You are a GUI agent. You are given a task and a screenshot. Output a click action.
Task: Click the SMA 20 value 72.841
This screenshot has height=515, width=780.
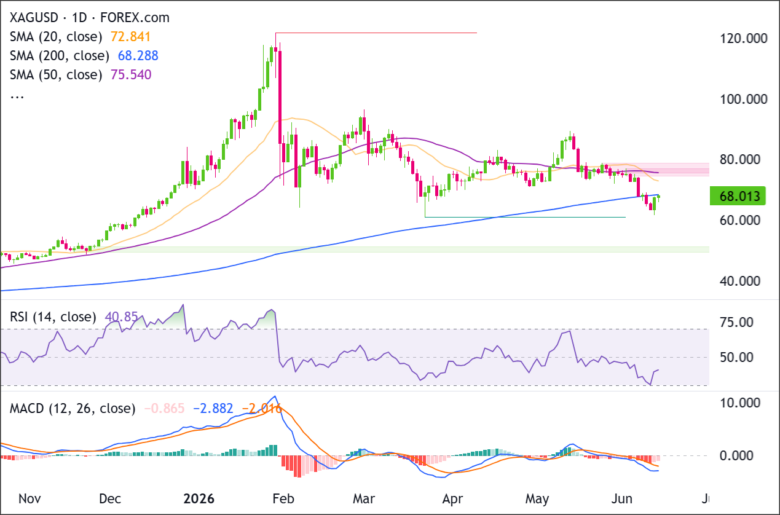(130, 37)
